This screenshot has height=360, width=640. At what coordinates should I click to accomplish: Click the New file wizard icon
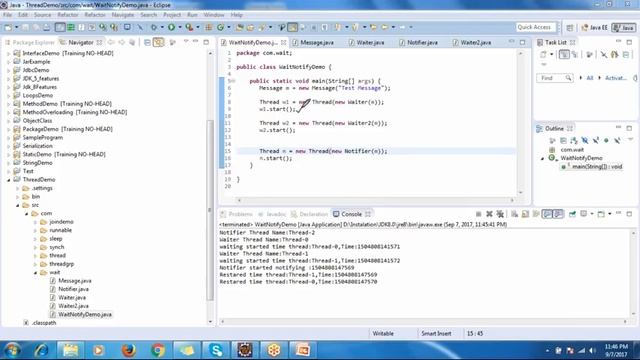(8, 27)
